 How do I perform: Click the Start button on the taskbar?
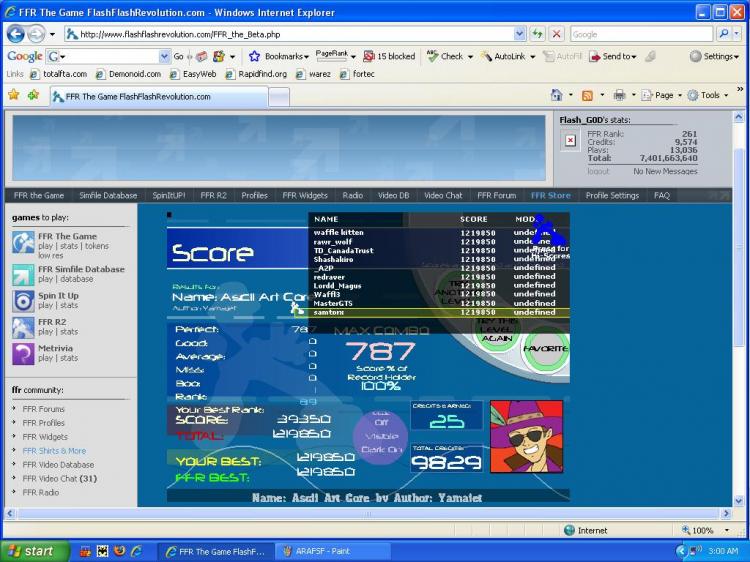click(x=30, y=551)
